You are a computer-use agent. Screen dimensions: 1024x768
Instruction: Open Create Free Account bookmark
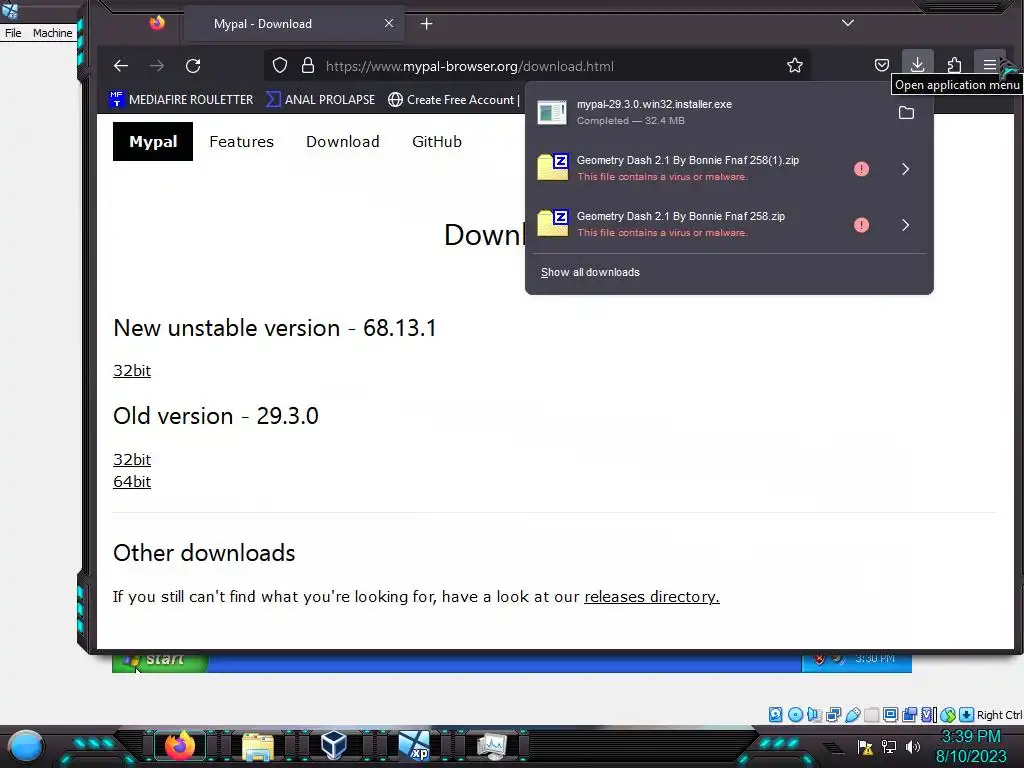(x=454, y=99)
